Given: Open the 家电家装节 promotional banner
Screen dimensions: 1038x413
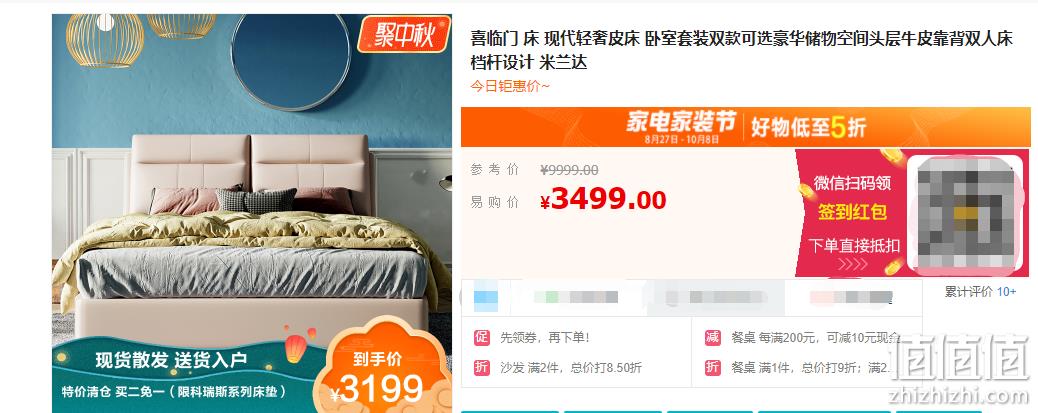Looking at the screenshot, I should [x=745, y=126].
